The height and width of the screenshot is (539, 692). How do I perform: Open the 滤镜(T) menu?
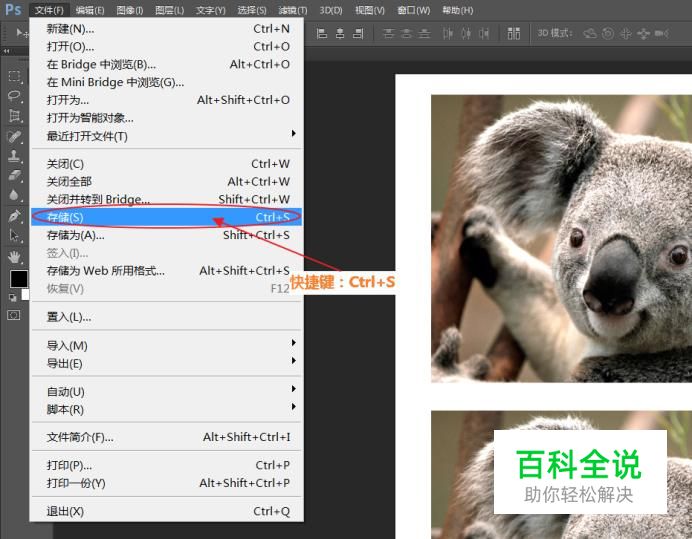pyautogui.click(x=293, y=10)
